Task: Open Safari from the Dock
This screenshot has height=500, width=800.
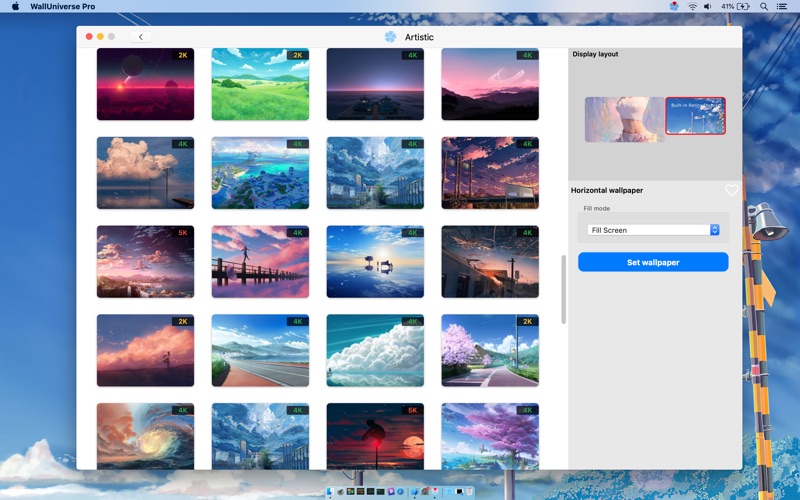Action: (x=400, y=491)
